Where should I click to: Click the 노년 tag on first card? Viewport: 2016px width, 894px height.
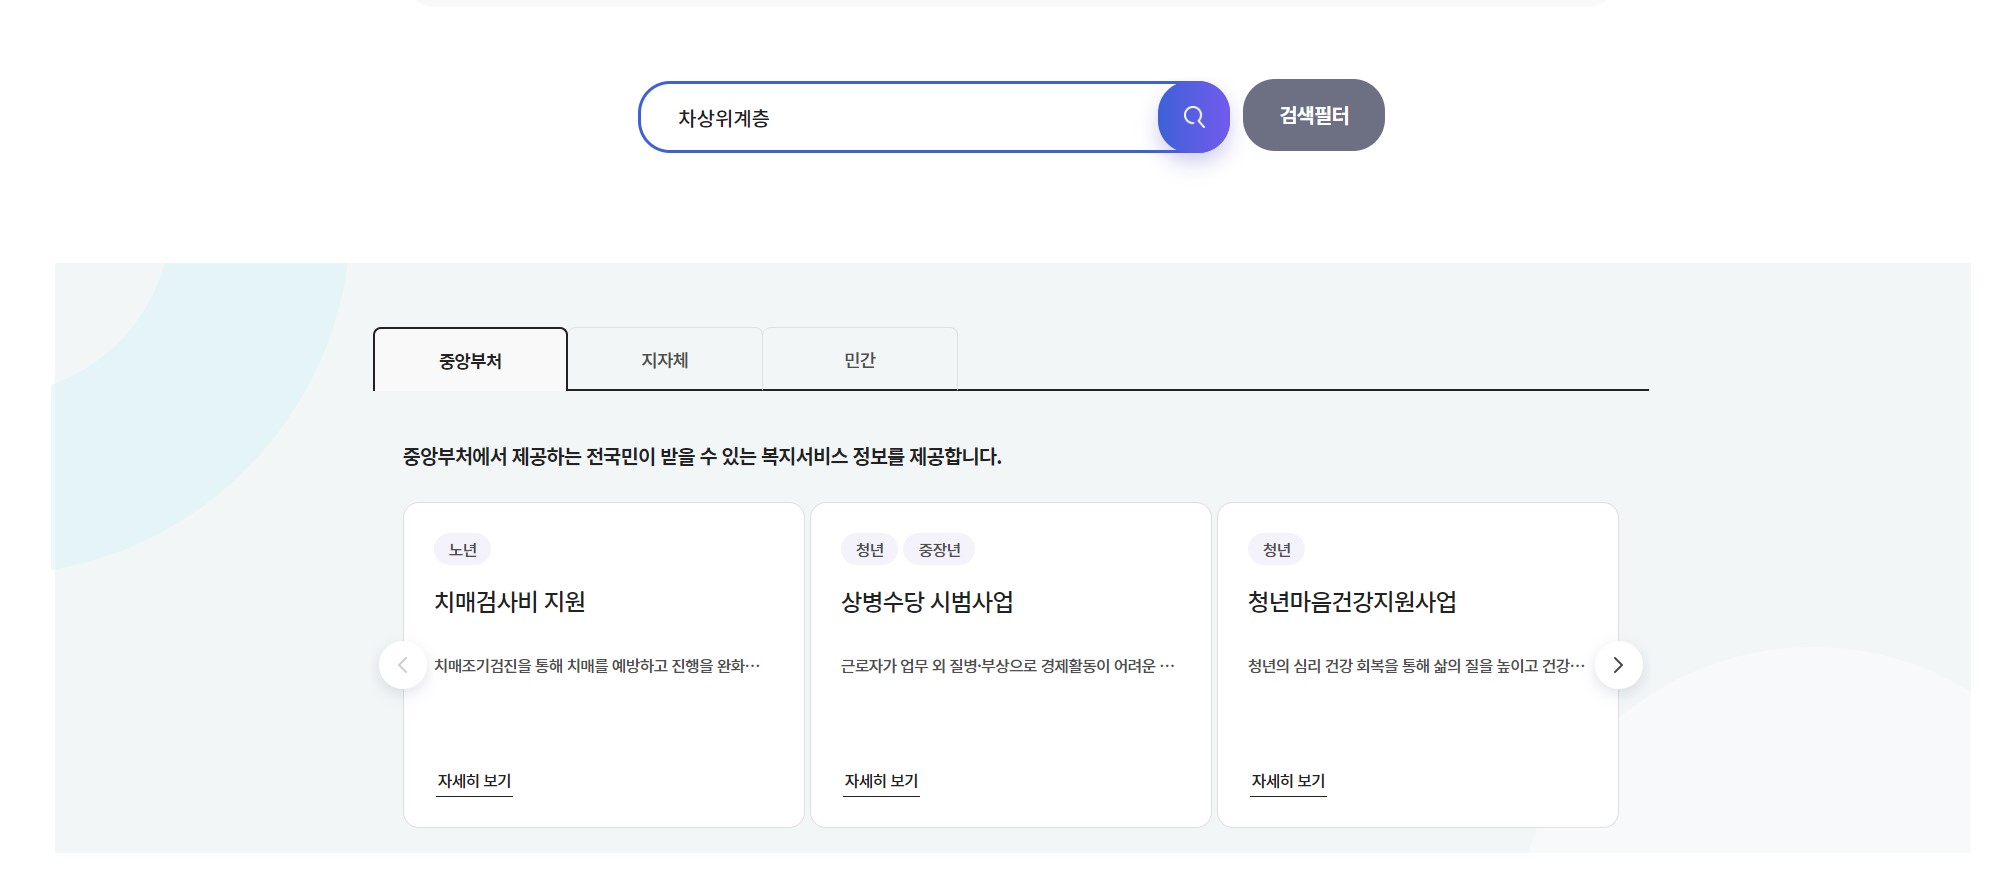(462, 550)
